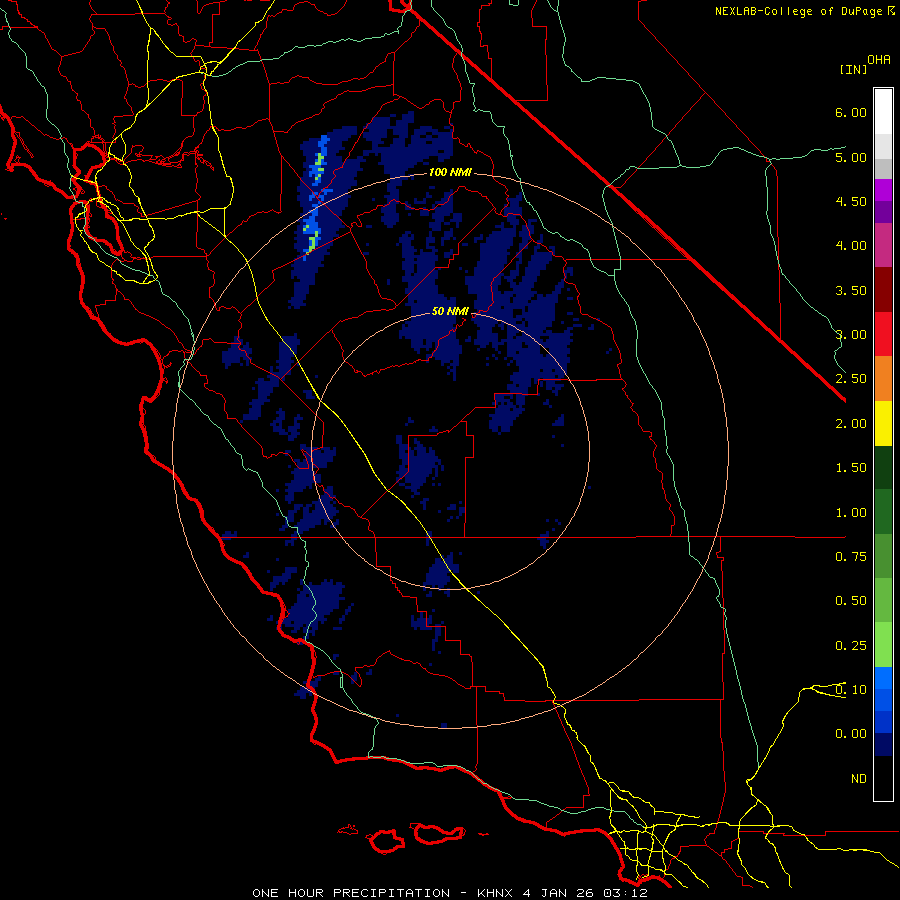Screen dimensions: 900x900
Task: Click the black ND legend swatch
Action: 883,778
